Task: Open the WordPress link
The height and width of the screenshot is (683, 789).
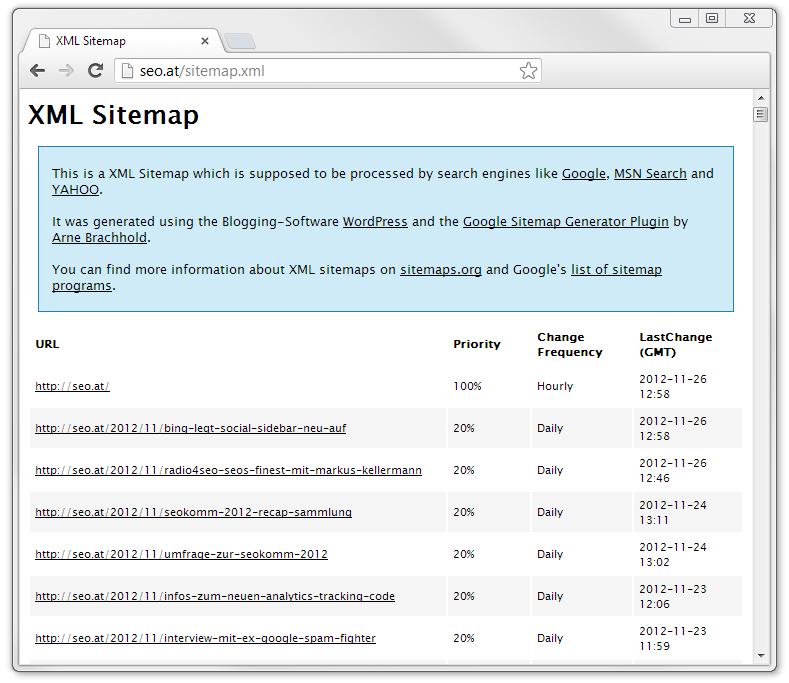Action: (375, 222)
